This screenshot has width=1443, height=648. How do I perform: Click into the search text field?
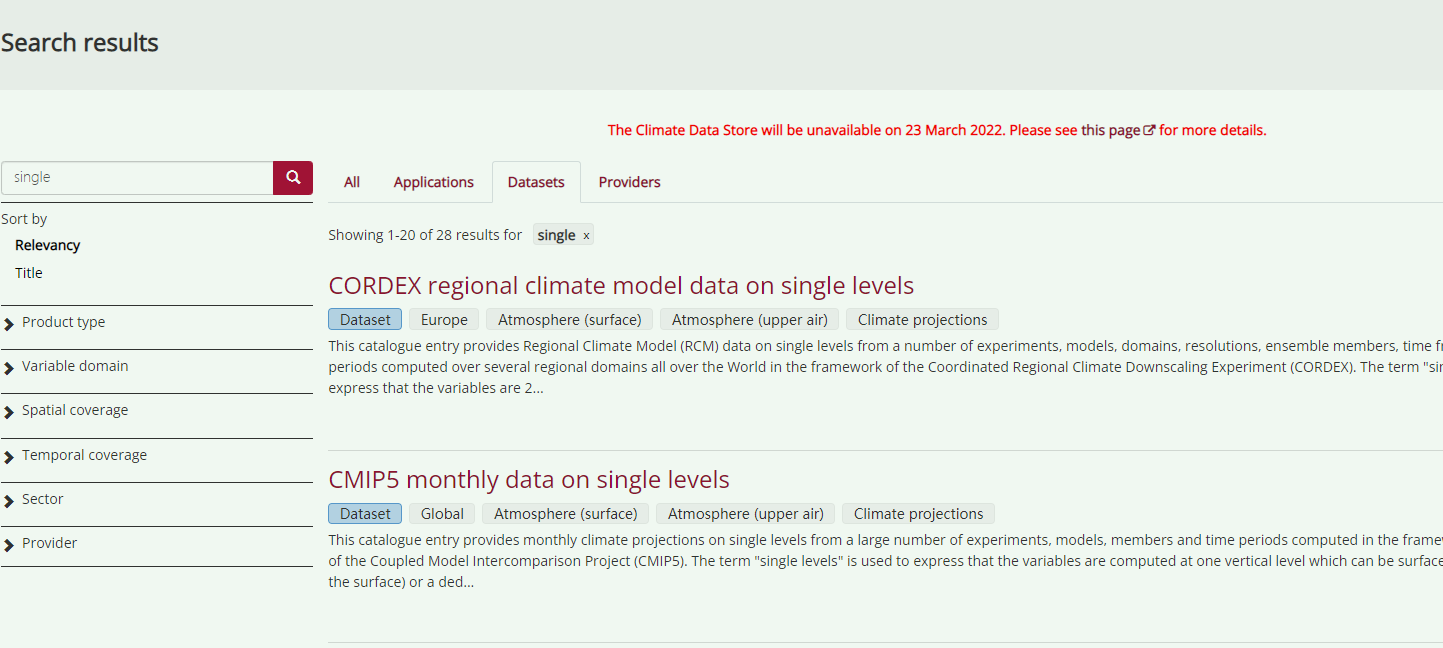(137, 178)
